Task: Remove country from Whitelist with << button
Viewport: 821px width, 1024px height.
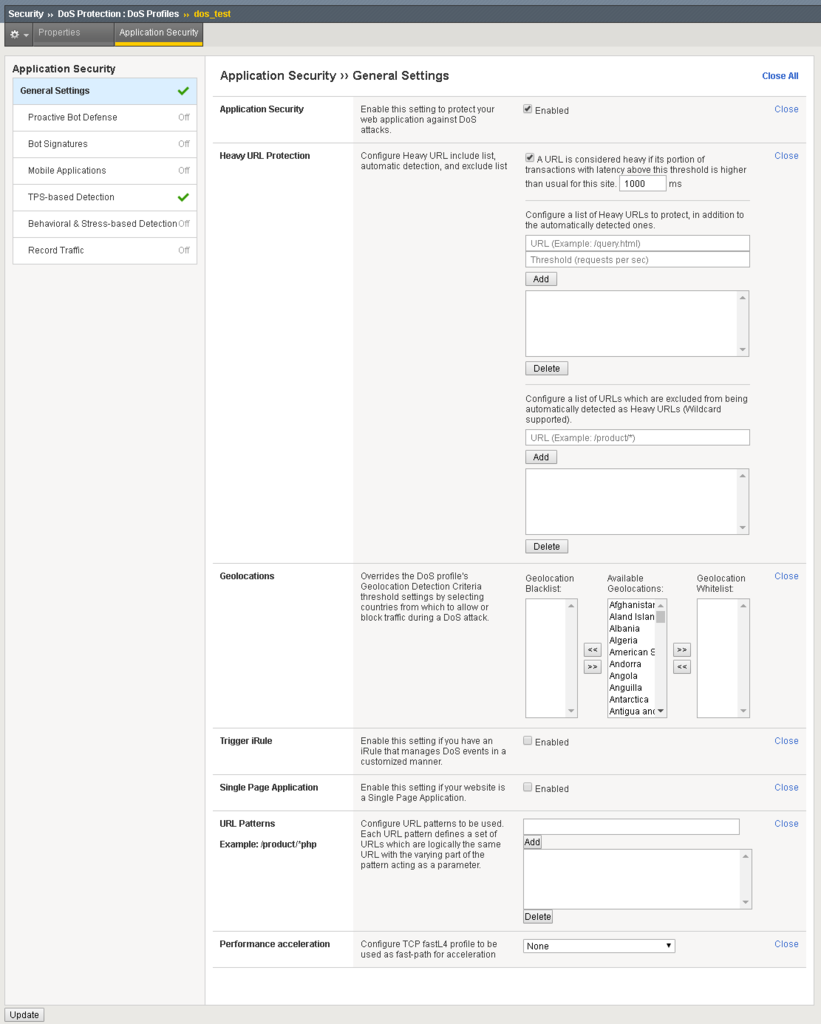Action: tap(681, 667)
